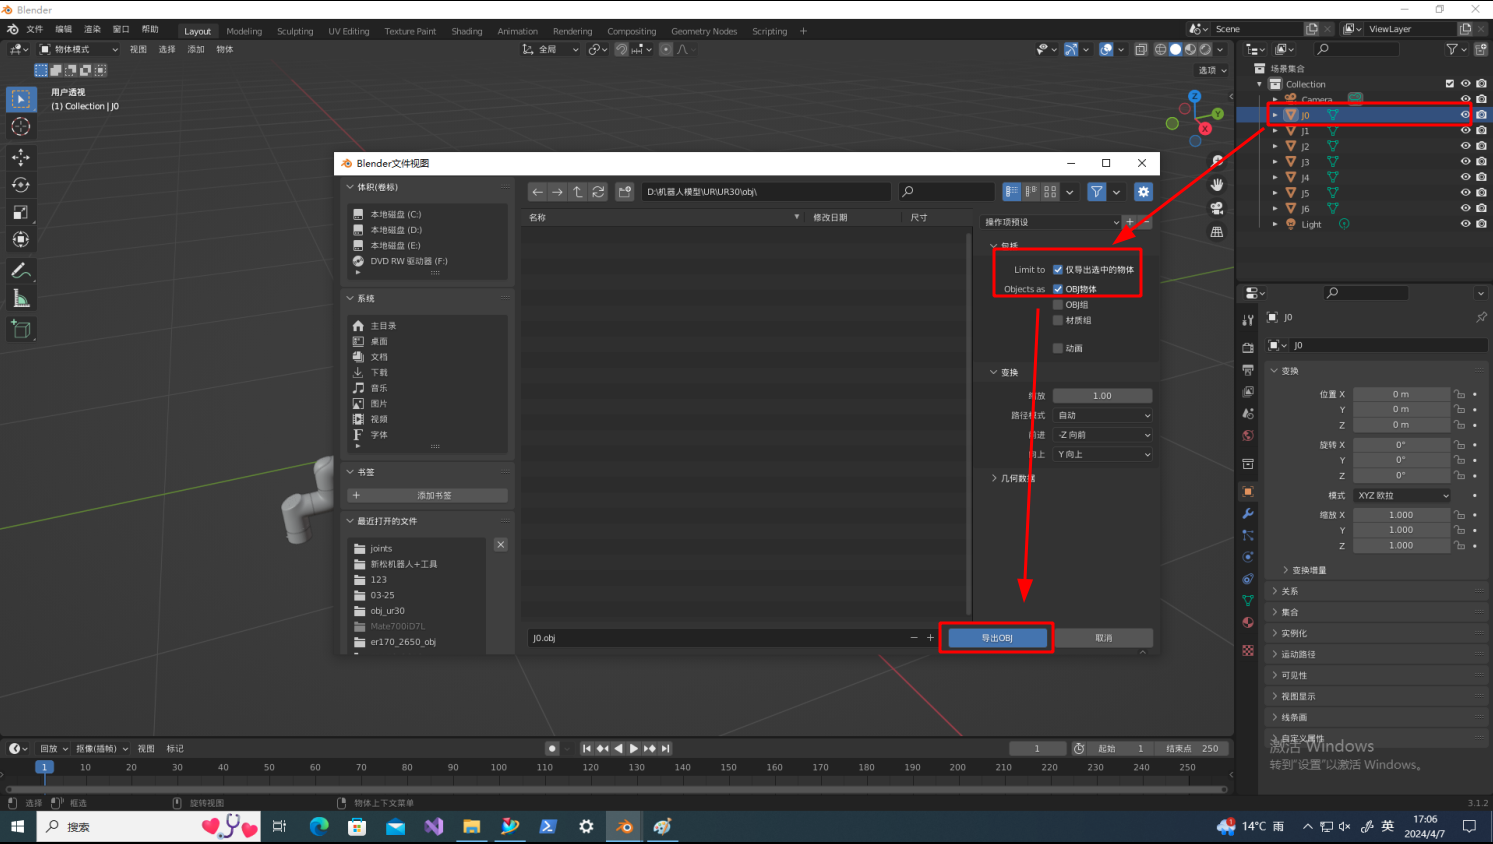Toggle the options gear panel in file view
Viewport: 1493px width, 844px height.
coord(1144,192)
